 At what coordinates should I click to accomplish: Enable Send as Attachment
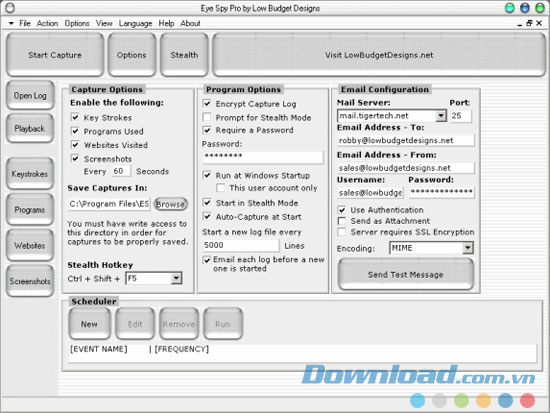coord(341,221)
